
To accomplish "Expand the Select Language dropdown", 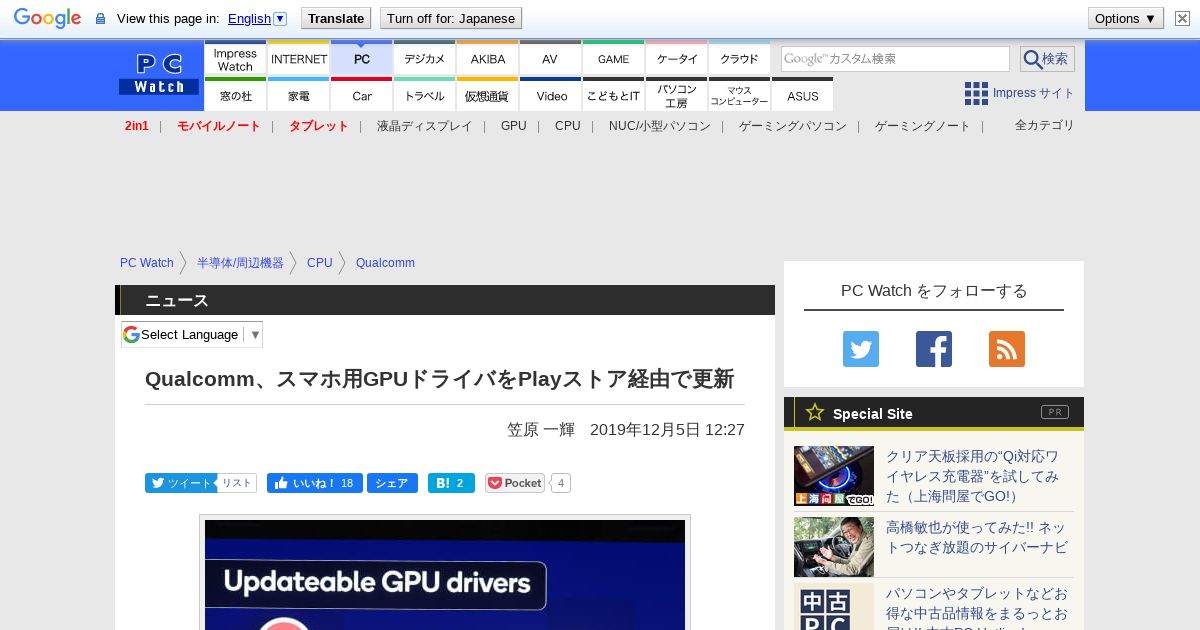I will pos(192,334).
